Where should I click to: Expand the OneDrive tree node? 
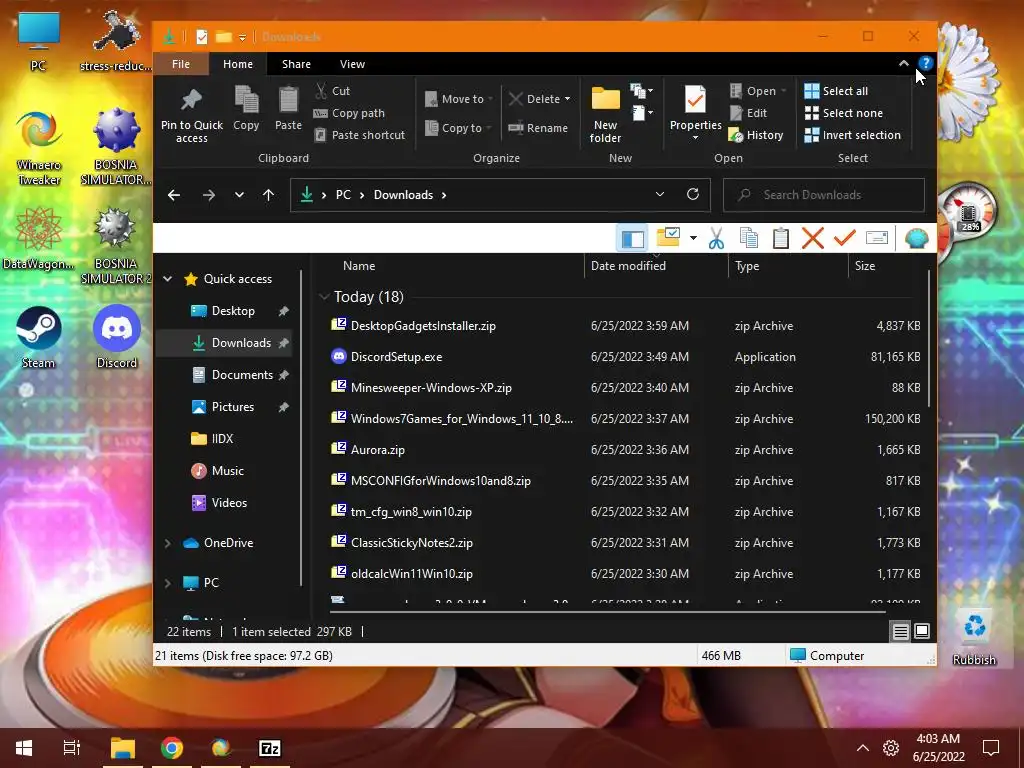pyautogui.click(x=167, y=543)
